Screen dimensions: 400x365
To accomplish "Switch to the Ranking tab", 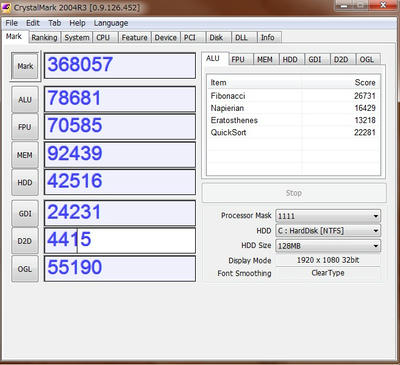I will point(44,38).
